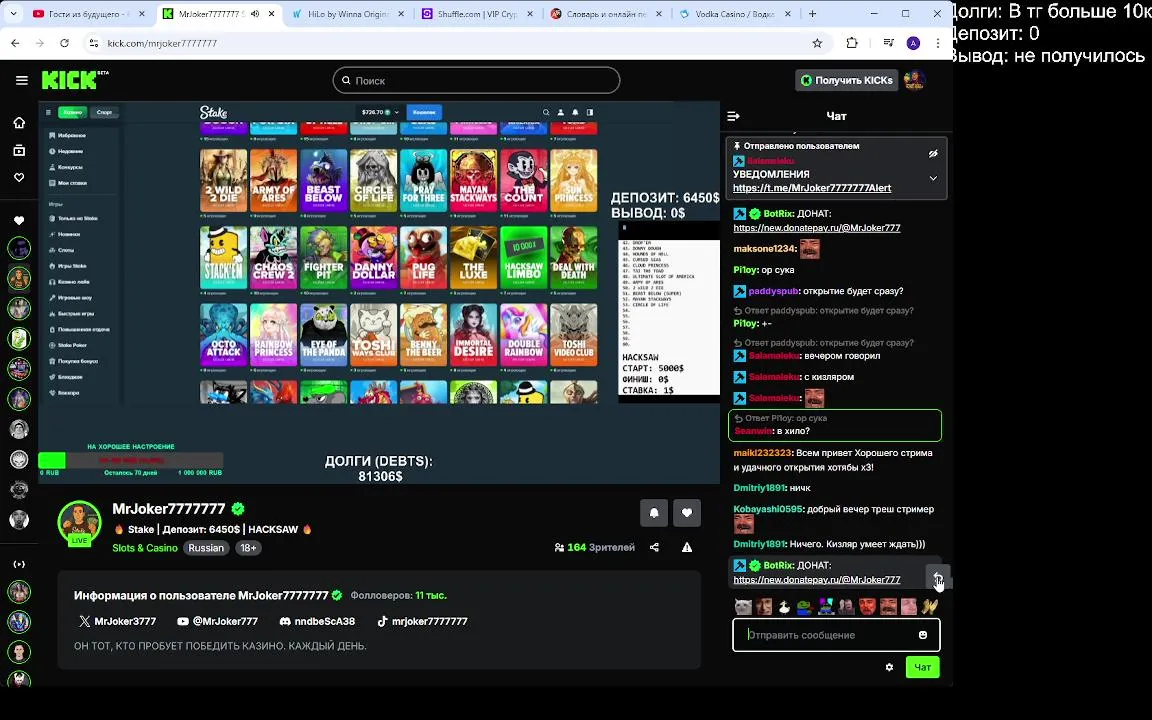Switch to the Shuffle.com VIP tab

click(x=478, y=13)
